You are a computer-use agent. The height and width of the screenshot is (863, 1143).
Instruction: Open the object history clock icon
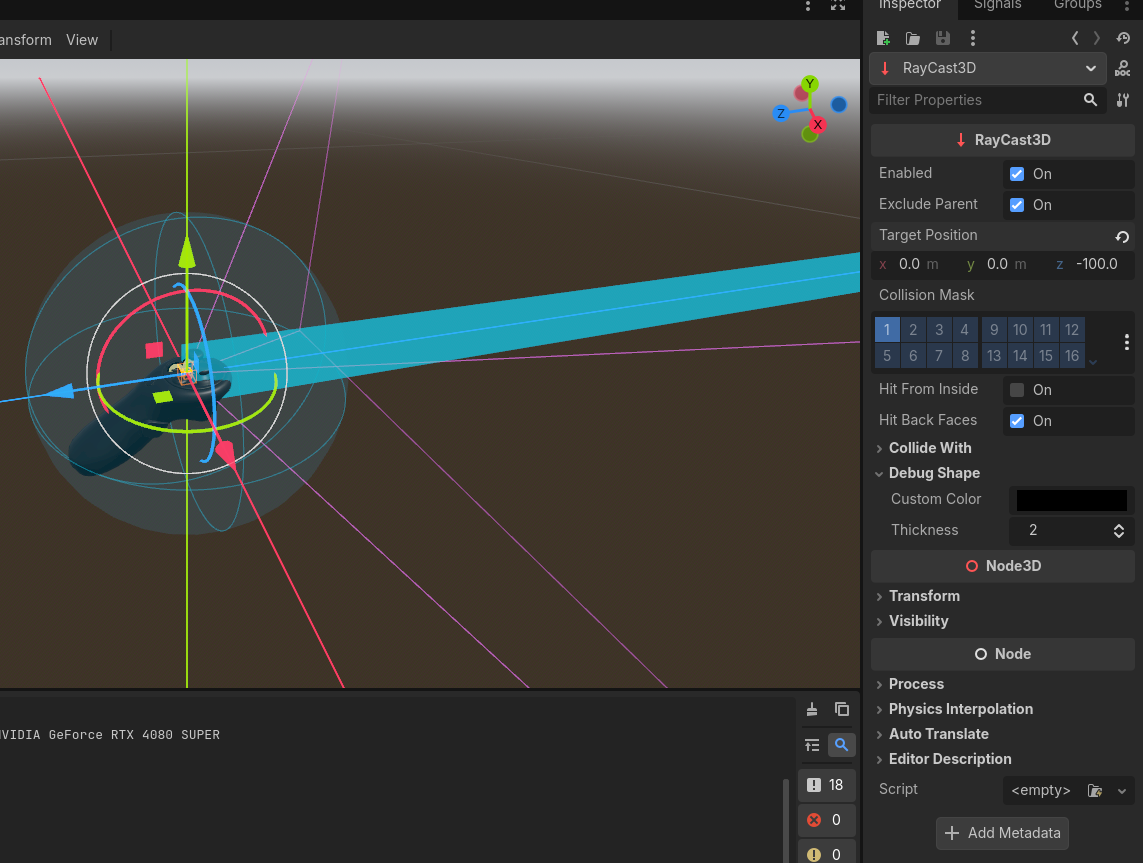point(1123,38)
